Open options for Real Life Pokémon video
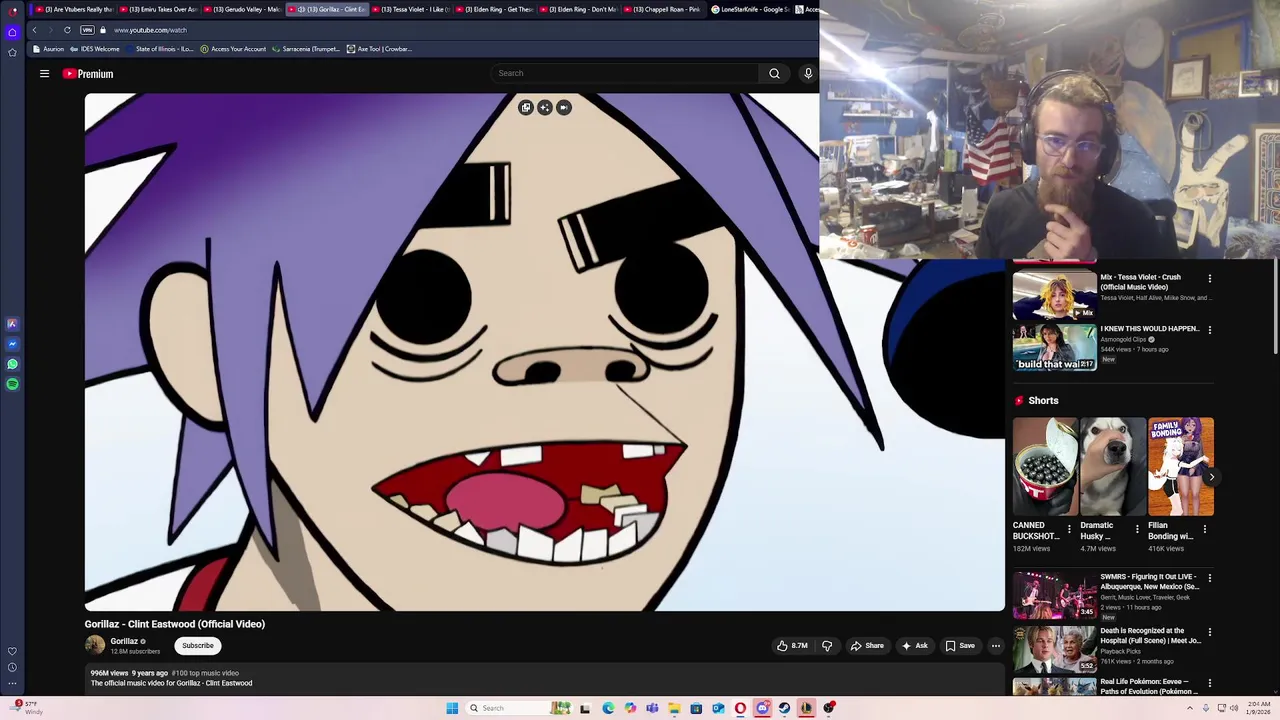This screenshot has width=1280, height=720. 1209,684
